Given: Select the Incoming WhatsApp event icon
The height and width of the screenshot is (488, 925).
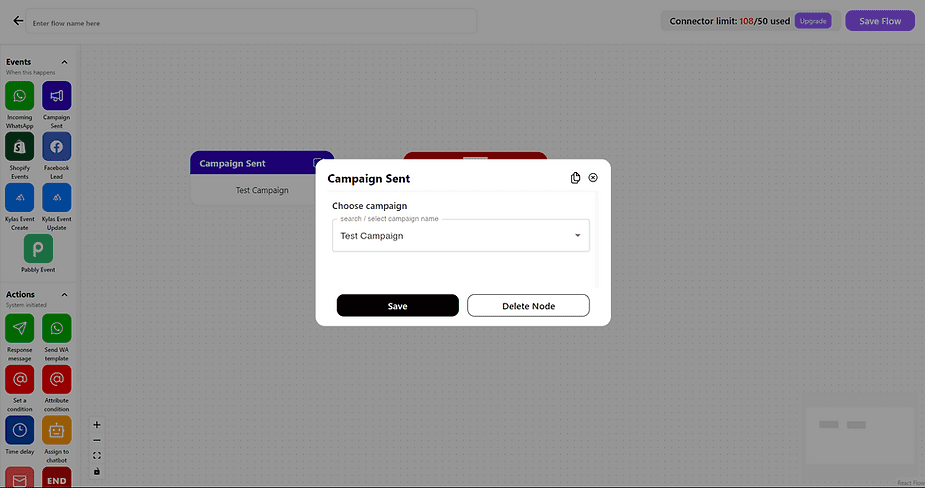Looking at the screenshot, I should 19,96.
